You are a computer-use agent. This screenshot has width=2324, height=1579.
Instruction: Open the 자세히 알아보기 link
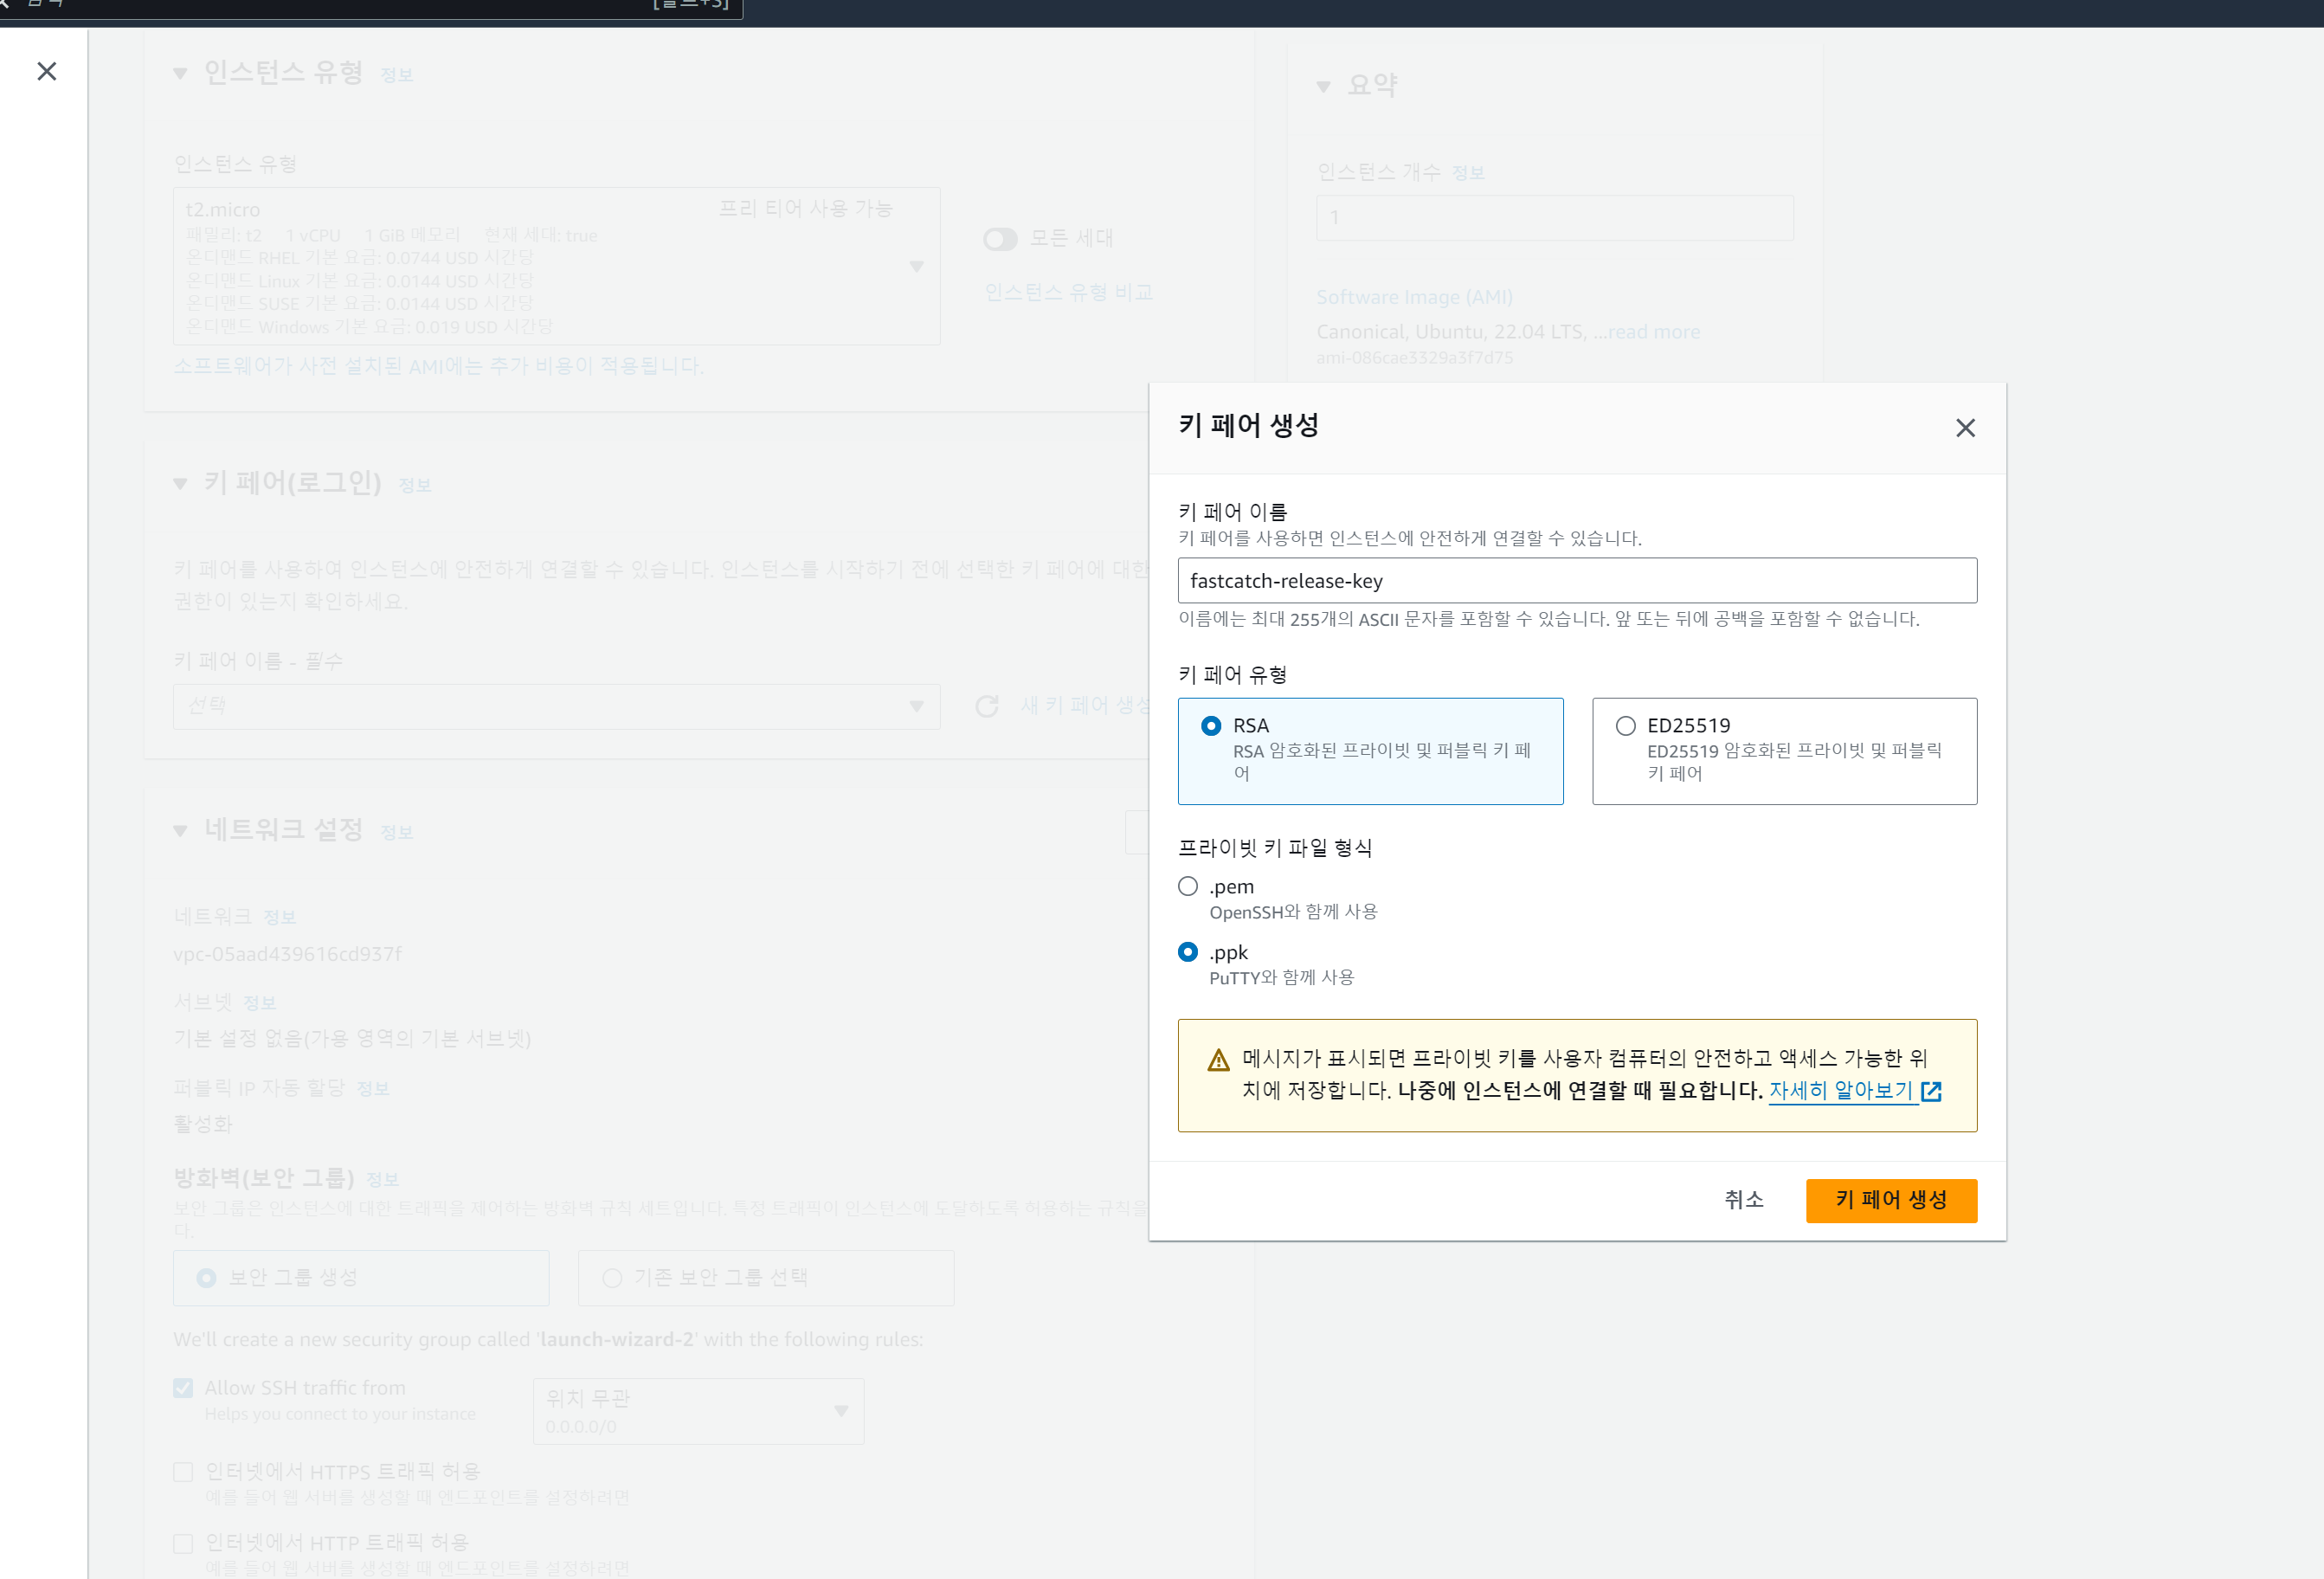(x=1840, y=1091)
